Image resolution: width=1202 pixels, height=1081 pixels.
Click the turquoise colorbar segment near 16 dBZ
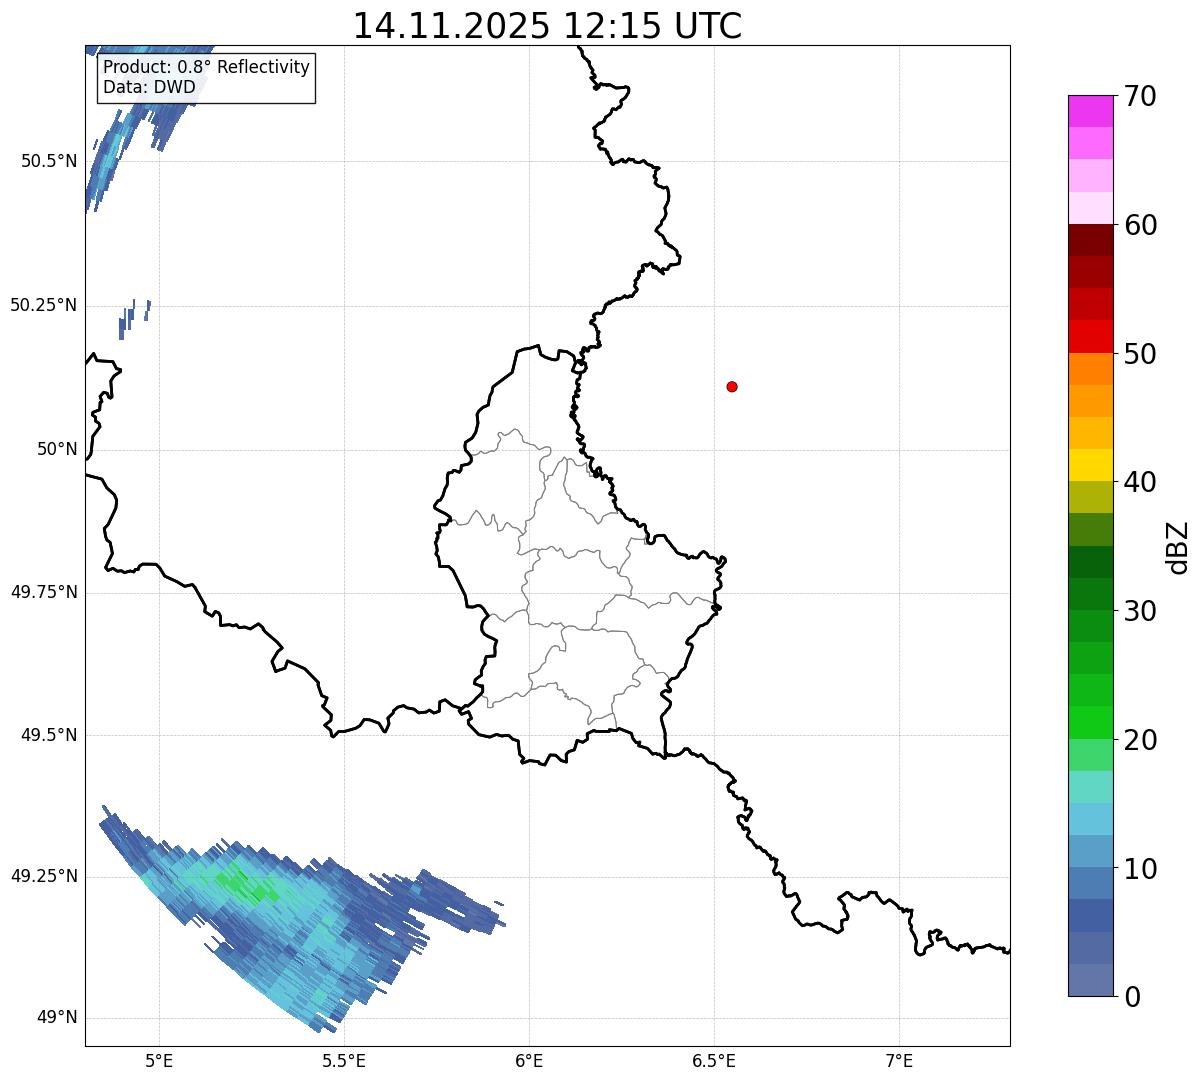pos(1090,787)
